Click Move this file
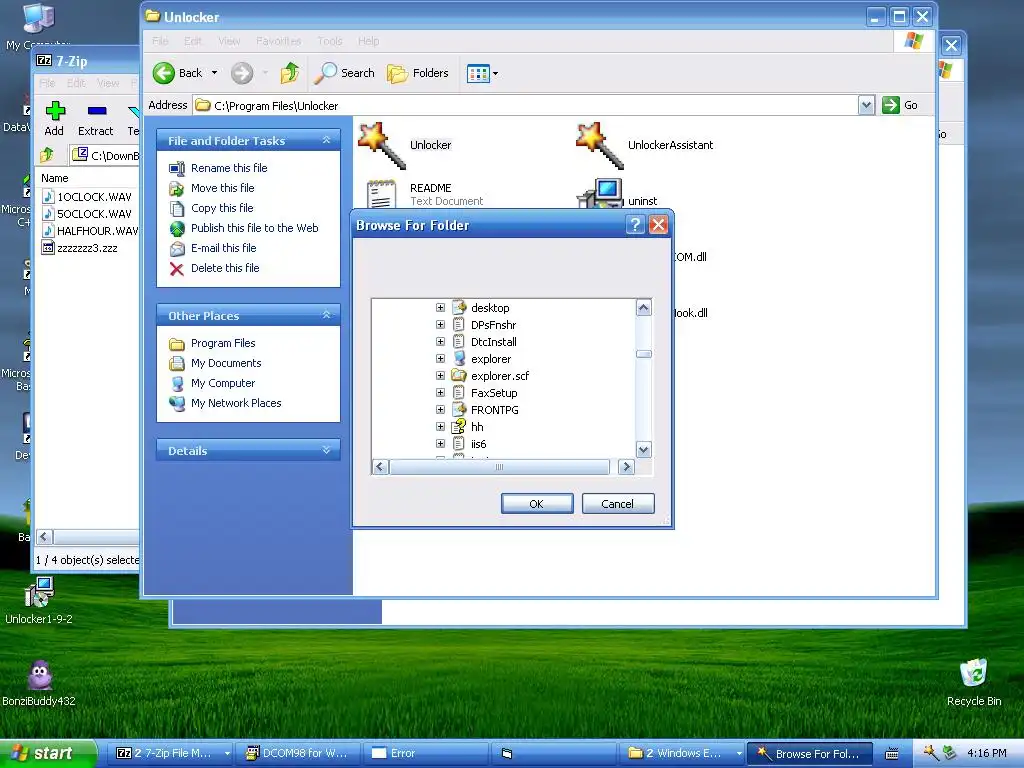The height and width of the screenshot is (768, 1024). [222, 188]
